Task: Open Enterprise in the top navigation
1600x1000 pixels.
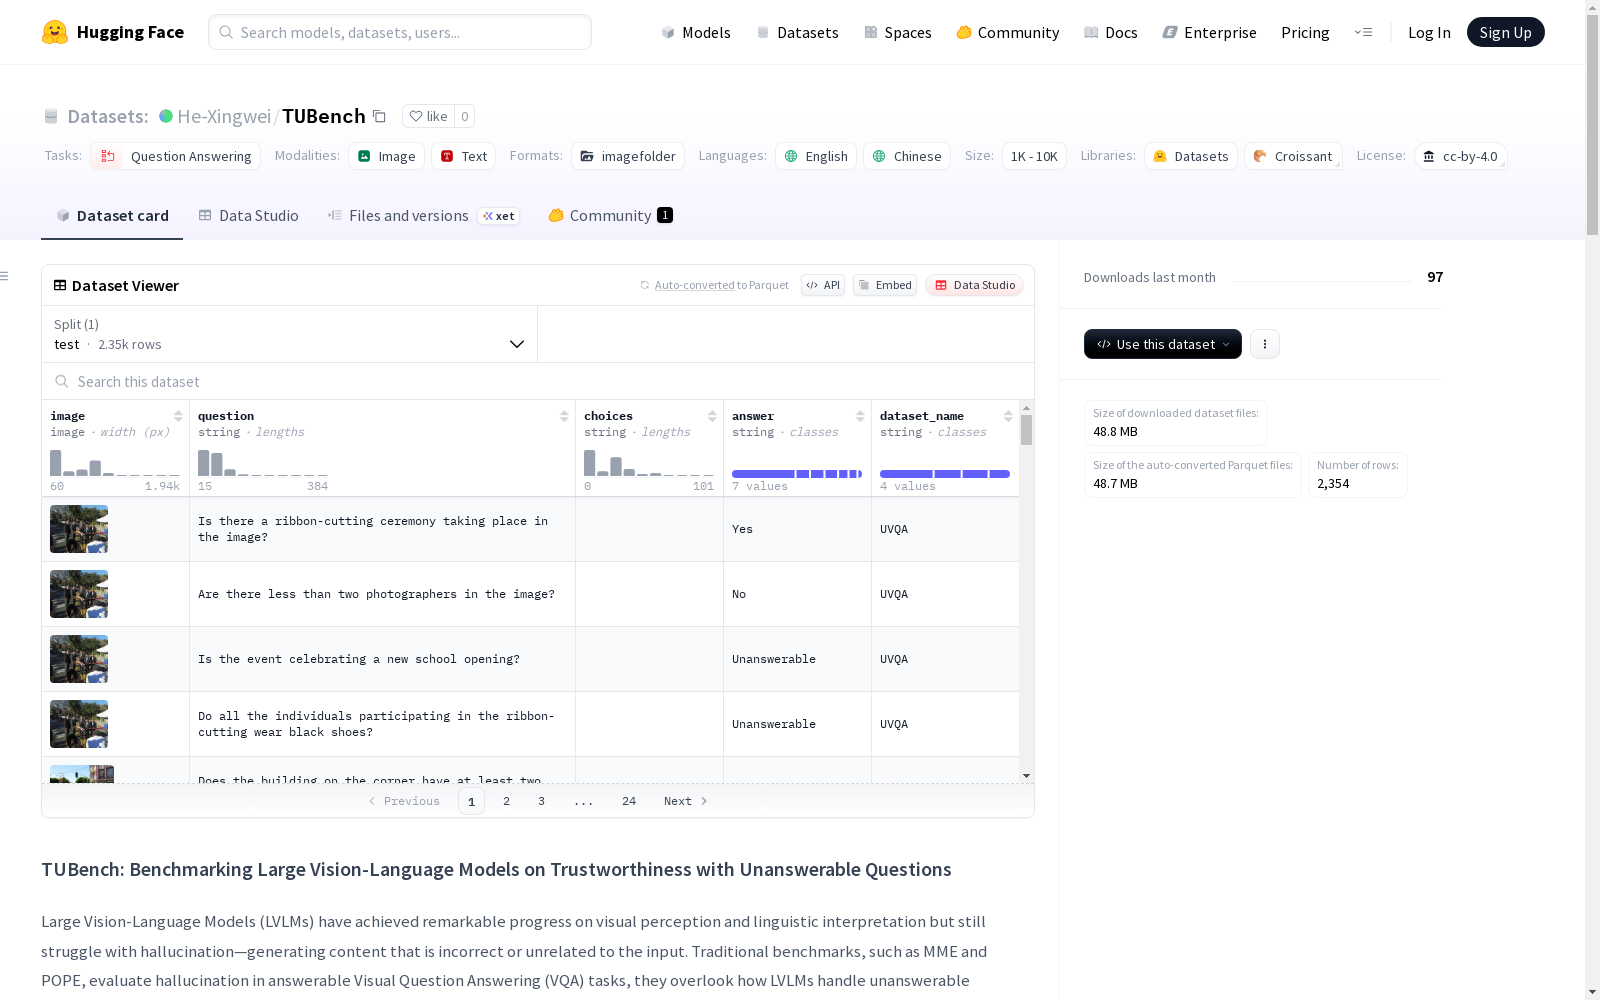Action: click(1209, 32)
